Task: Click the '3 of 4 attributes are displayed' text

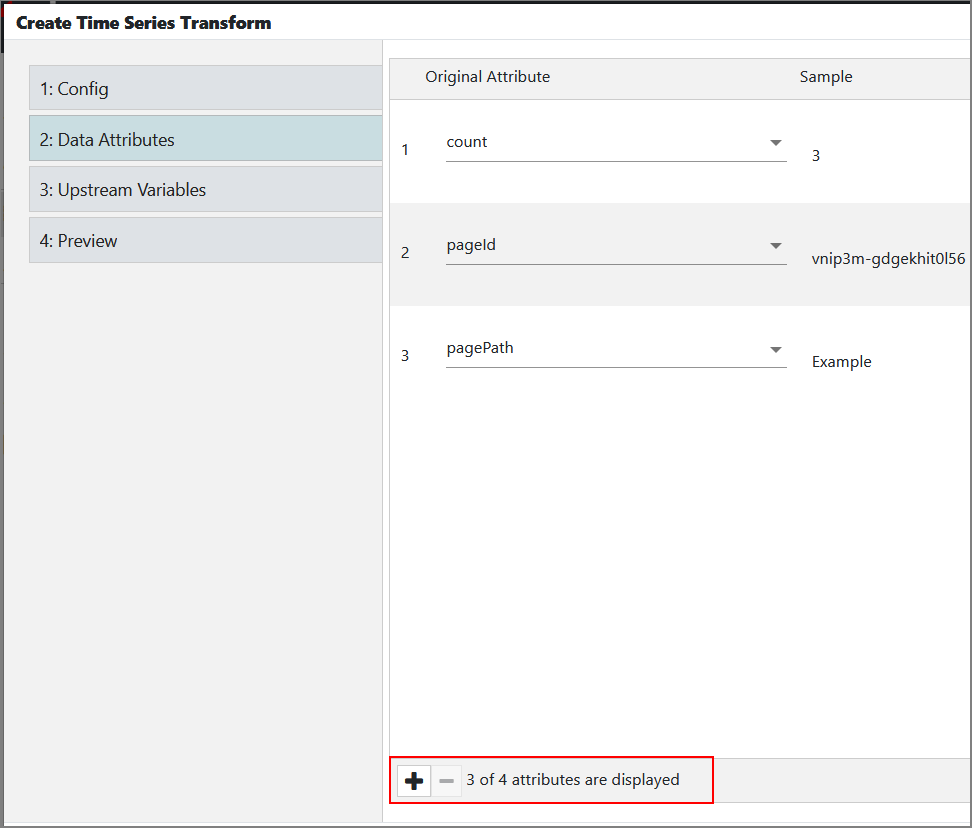Action: tap(573, 780)
